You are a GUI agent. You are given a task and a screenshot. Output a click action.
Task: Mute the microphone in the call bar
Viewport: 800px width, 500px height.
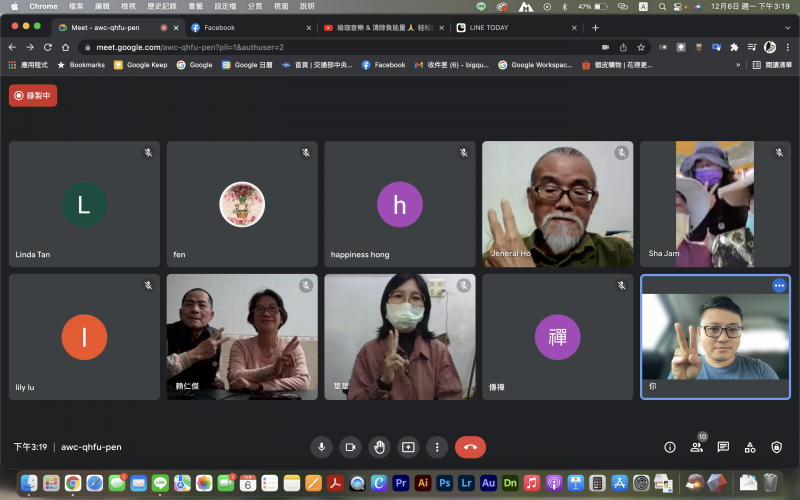point(321,447)
